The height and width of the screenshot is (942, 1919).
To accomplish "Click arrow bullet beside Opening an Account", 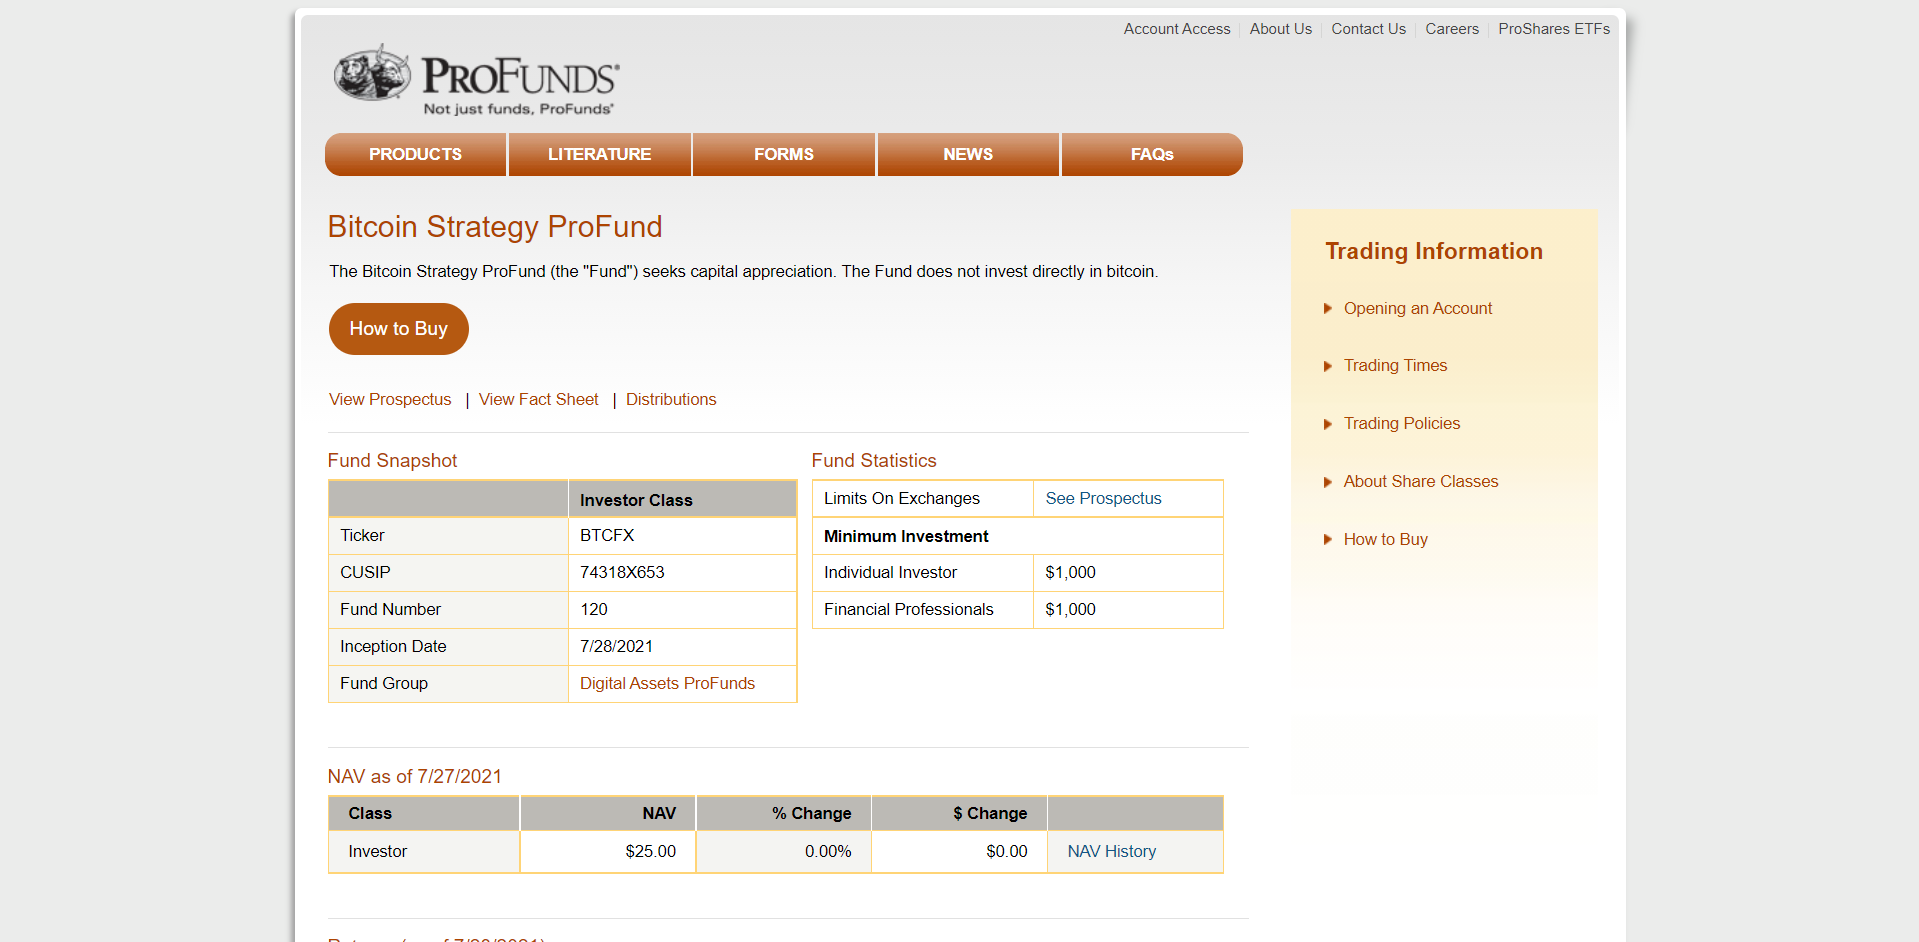I will (x=1328, y=309).
